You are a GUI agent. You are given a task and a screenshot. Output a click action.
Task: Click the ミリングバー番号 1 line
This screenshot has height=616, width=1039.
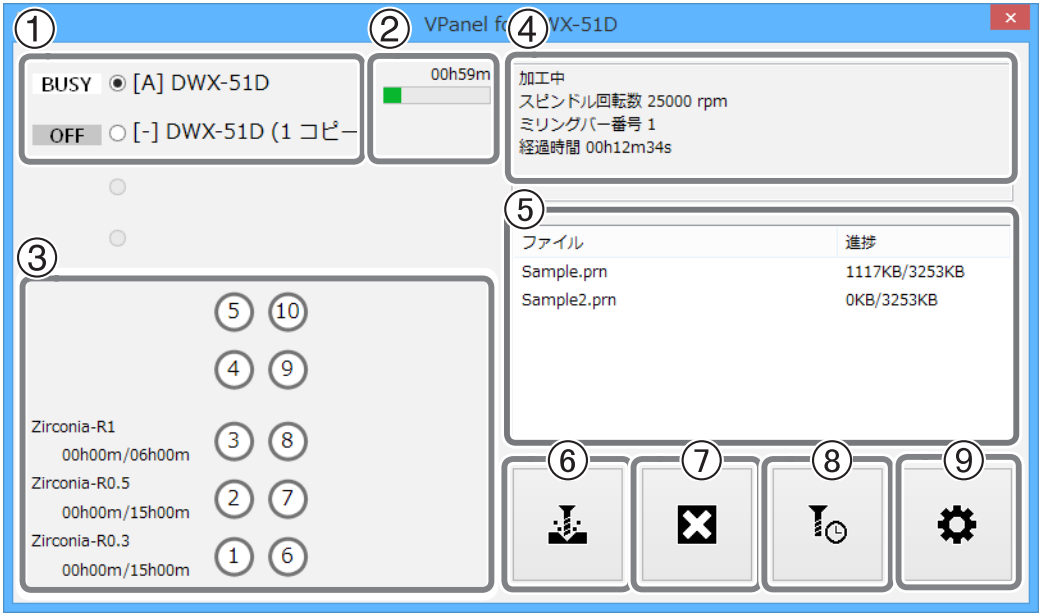(587, 125)
